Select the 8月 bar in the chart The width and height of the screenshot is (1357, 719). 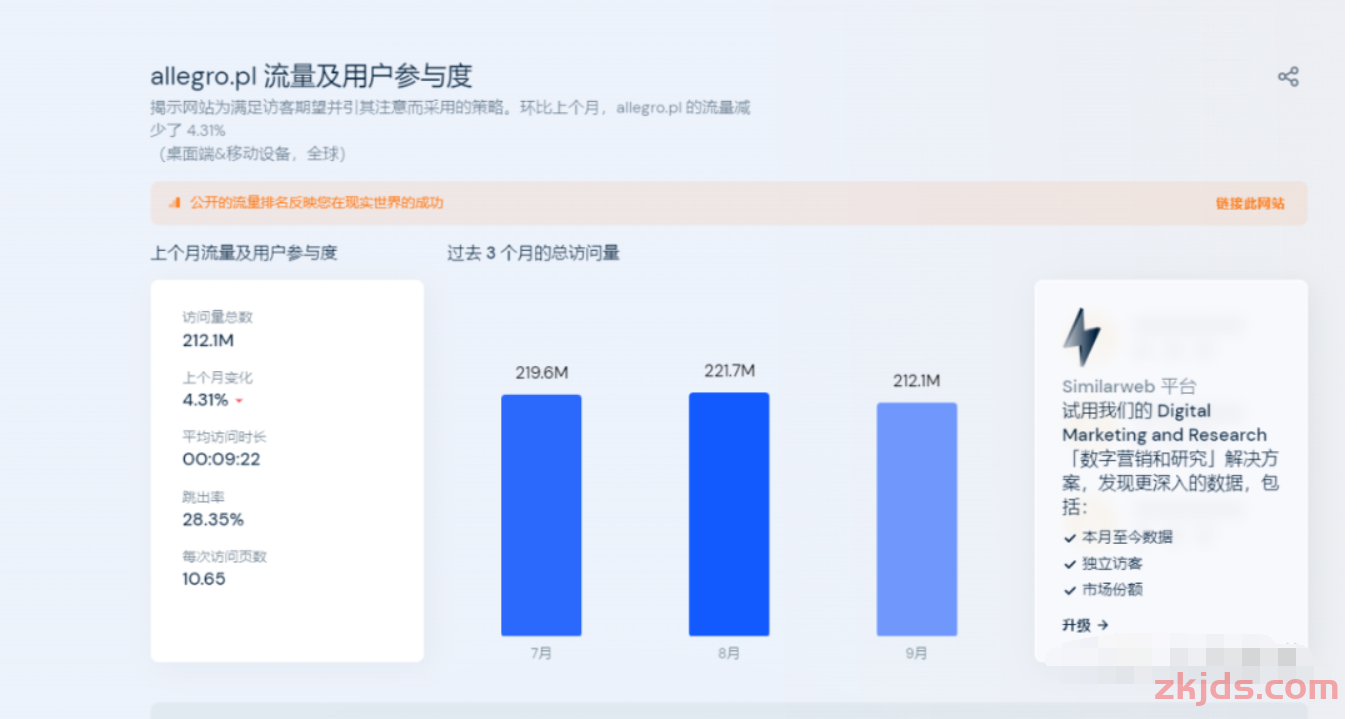coord(729,514)
